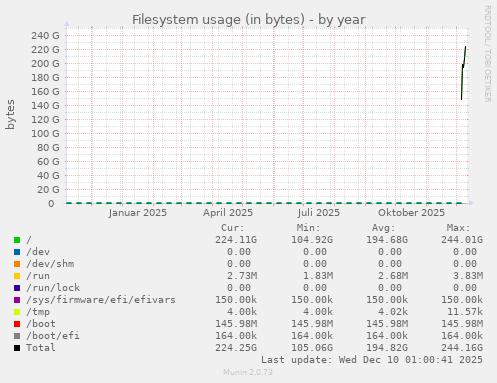Screen dimensions: 497x383
Task: Click the 'Avg:' column header
Action: [383, 228]
